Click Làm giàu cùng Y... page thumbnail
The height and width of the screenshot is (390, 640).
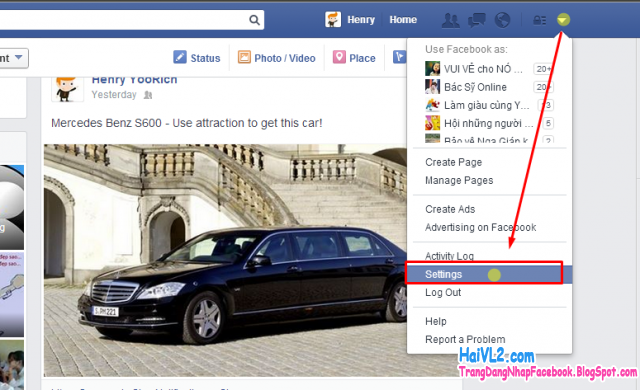[x=432, y=105]
